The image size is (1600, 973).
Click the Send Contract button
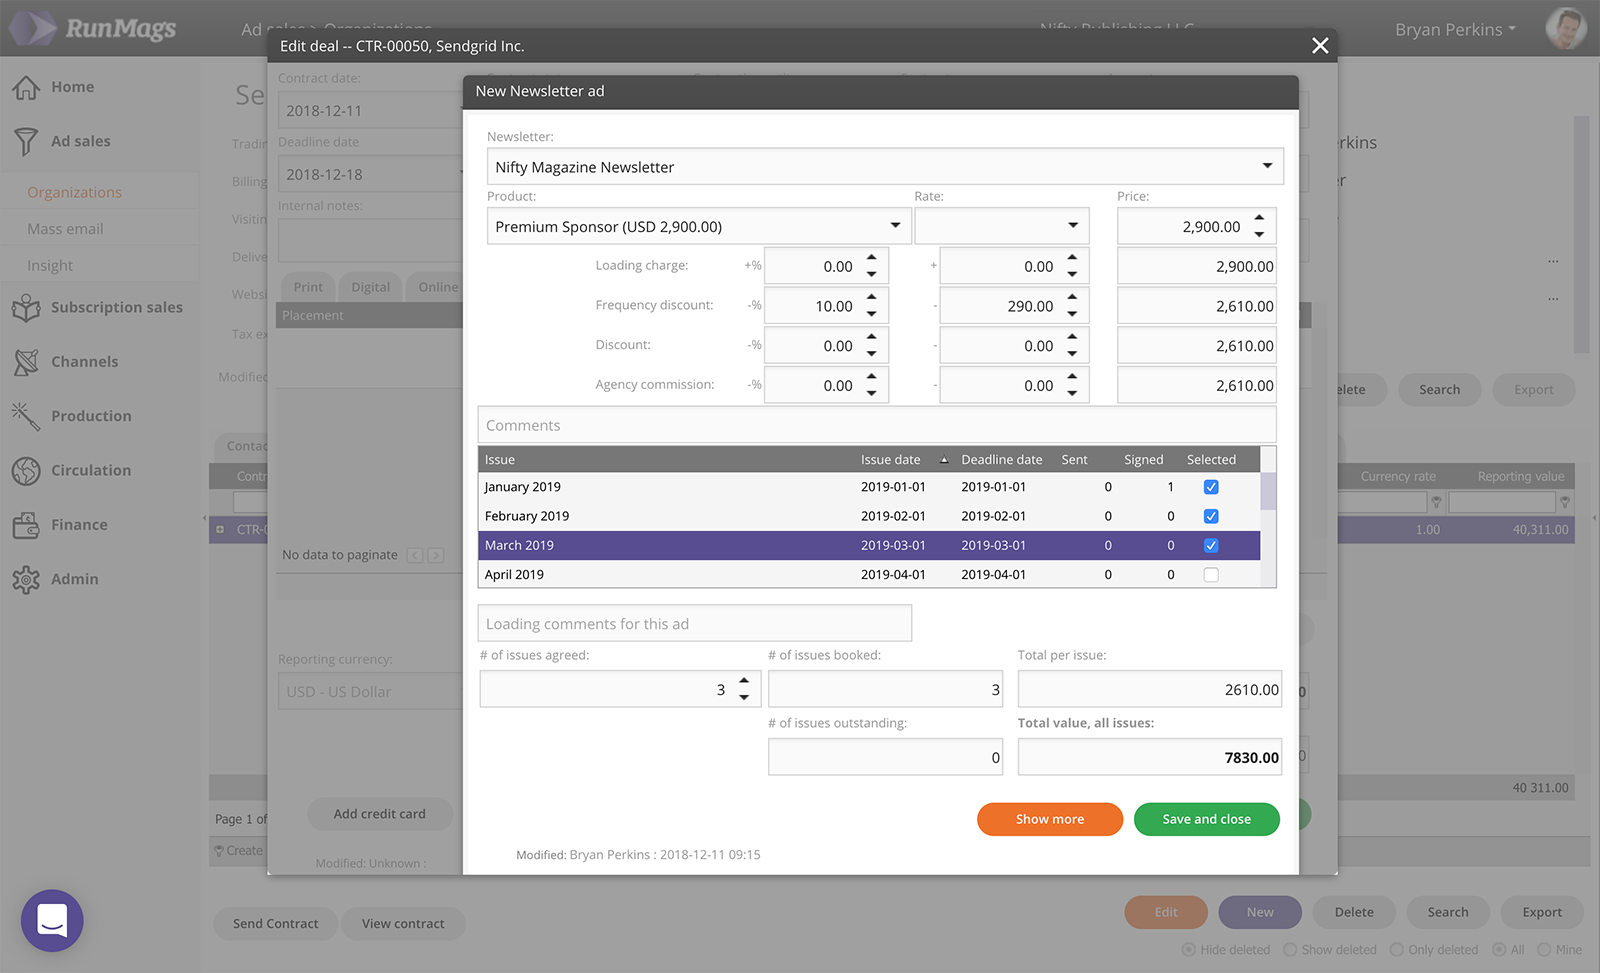pyautogui.click(x=275, y=923)
